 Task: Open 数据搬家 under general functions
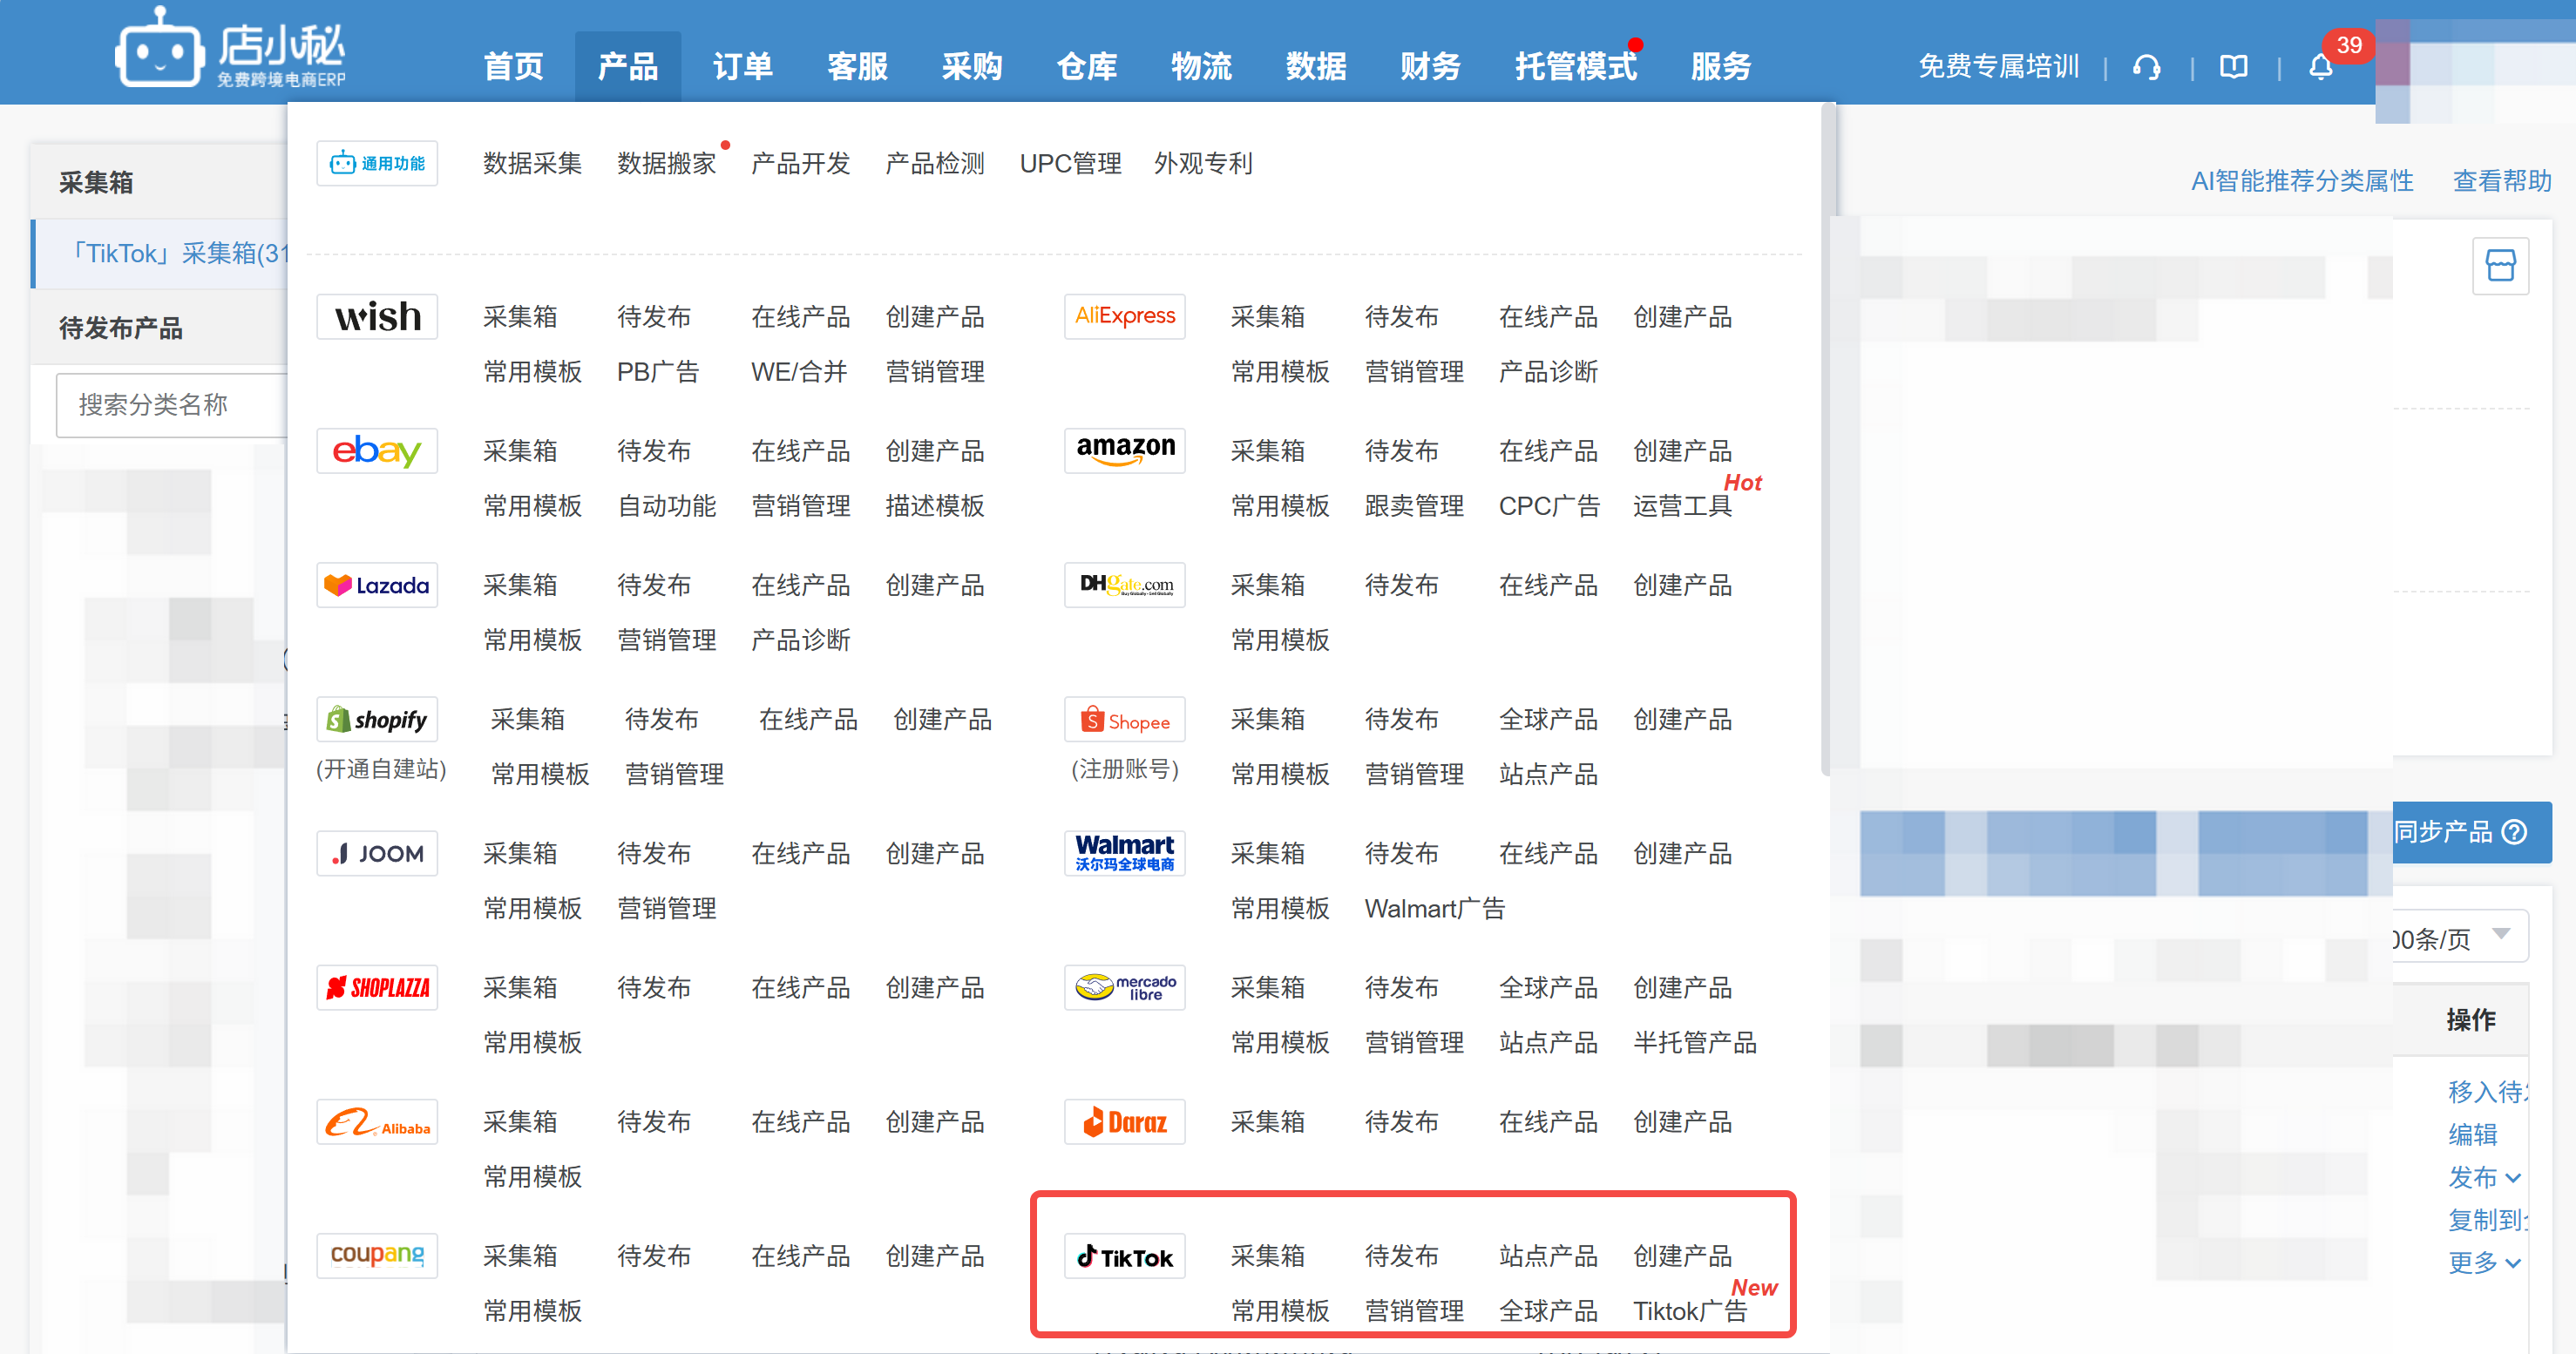click(666, 163)
